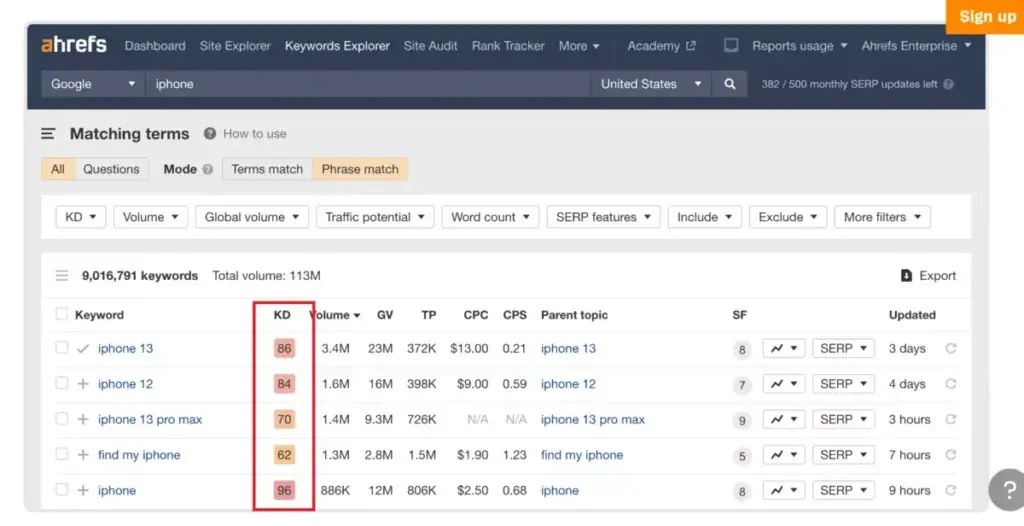Click the iphone 13 keyword link
The image size is (1024, 526).
[125, 348]
